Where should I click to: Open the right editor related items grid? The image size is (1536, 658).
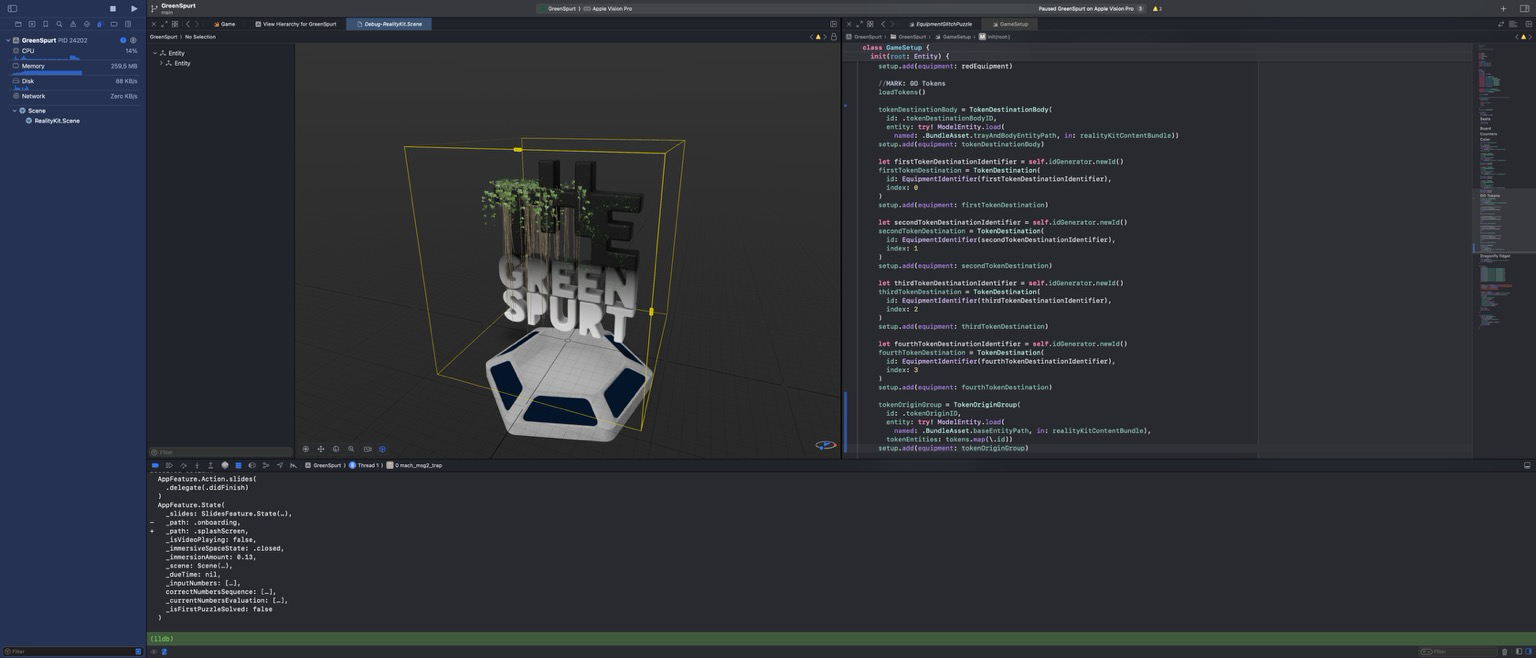click(870, 24)
